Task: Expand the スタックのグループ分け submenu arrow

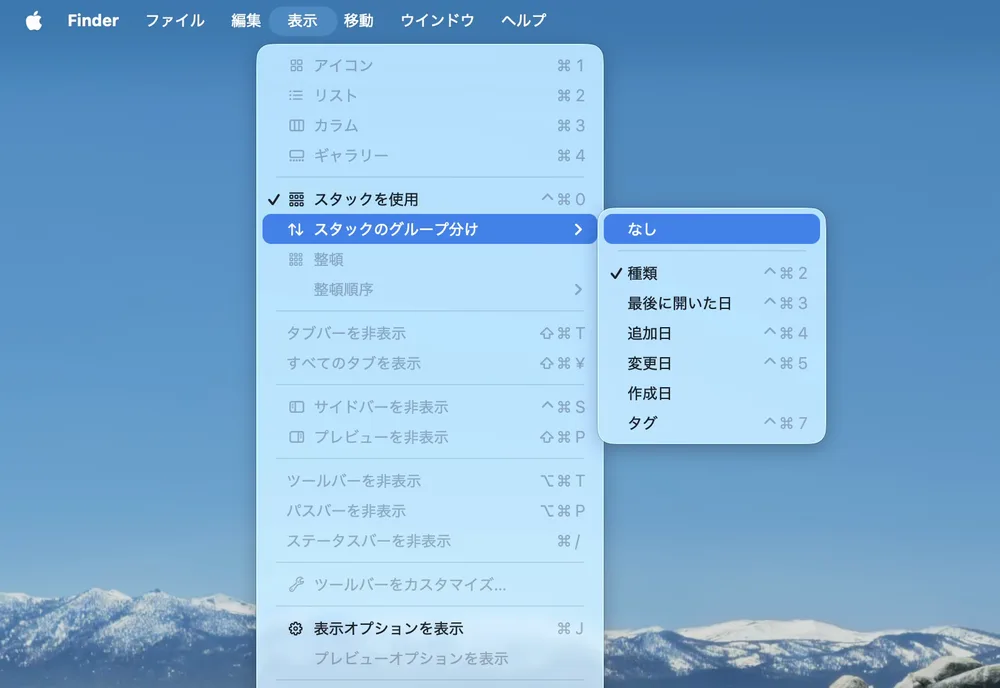Action: tap(578, 230)
